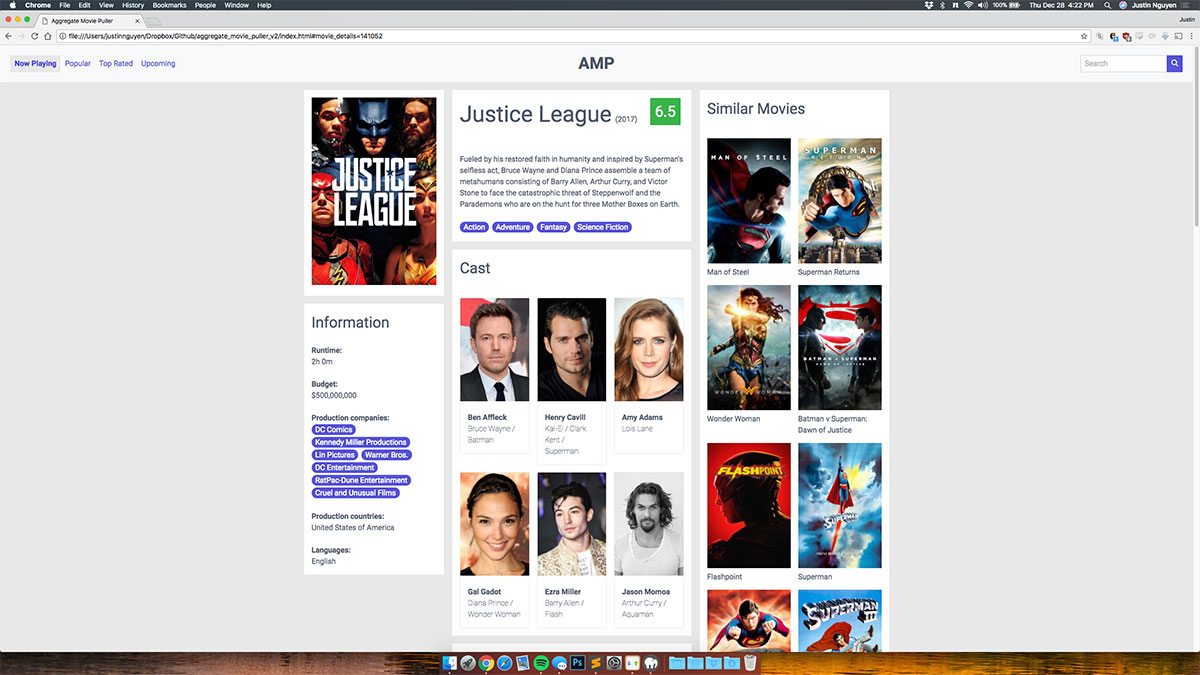Open the Top Rated section
Image resolution: width=1200 pixels, height=675 pixels.
tap(116, 64)
